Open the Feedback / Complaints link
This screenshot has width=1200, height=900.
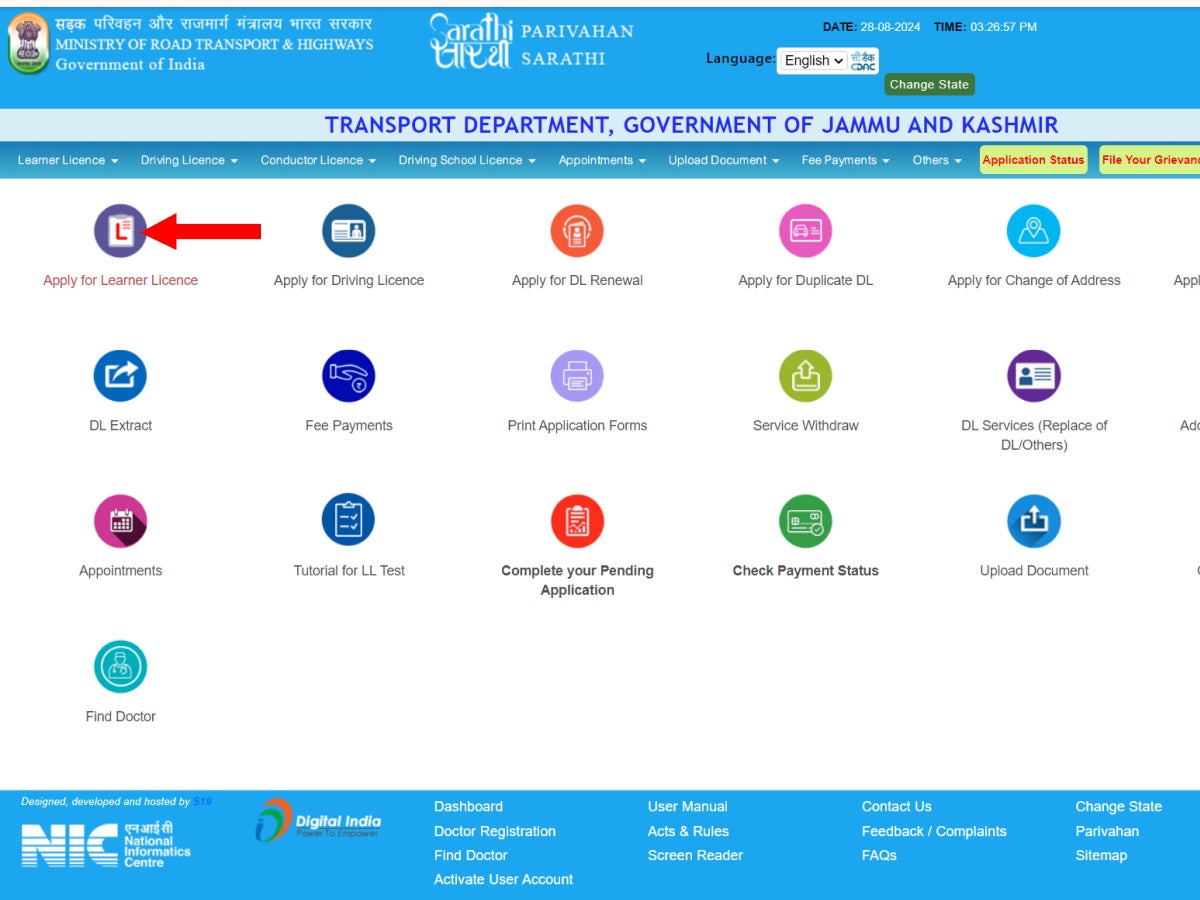pos(933,830)
